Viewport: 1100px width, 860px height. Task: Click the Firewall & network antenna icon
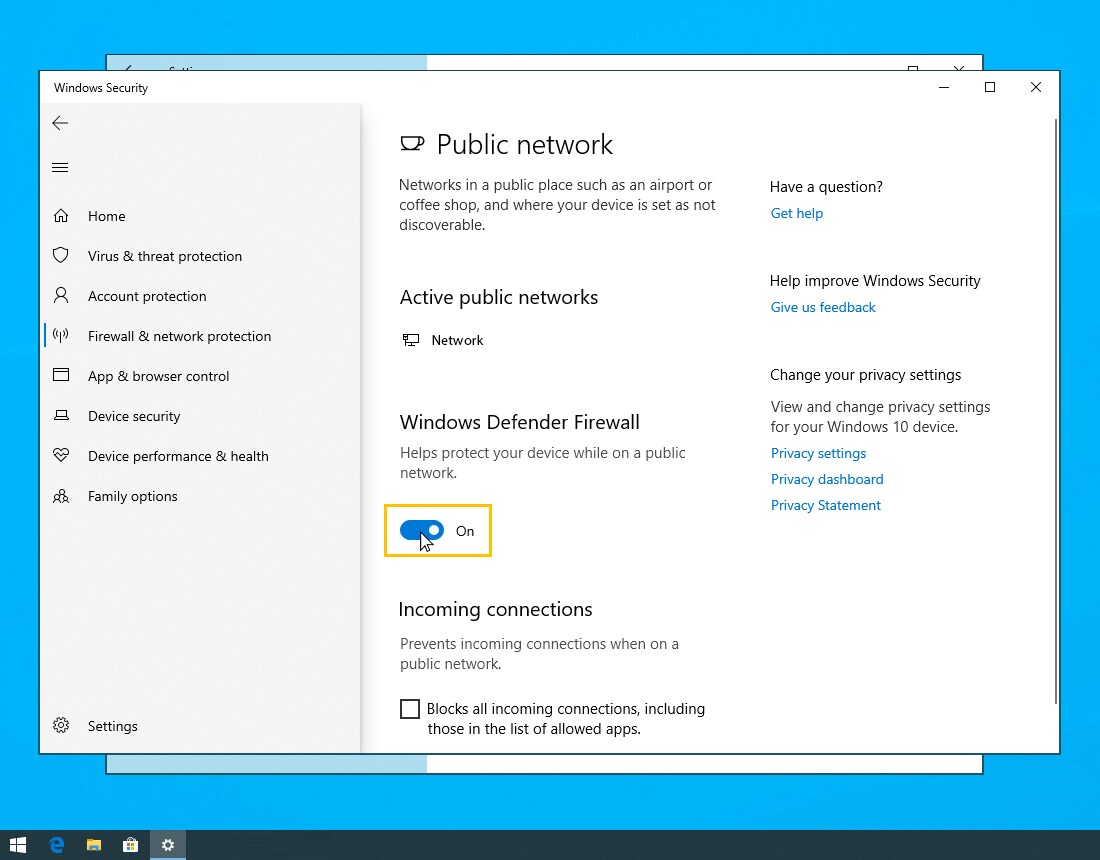tap(61, 335)
